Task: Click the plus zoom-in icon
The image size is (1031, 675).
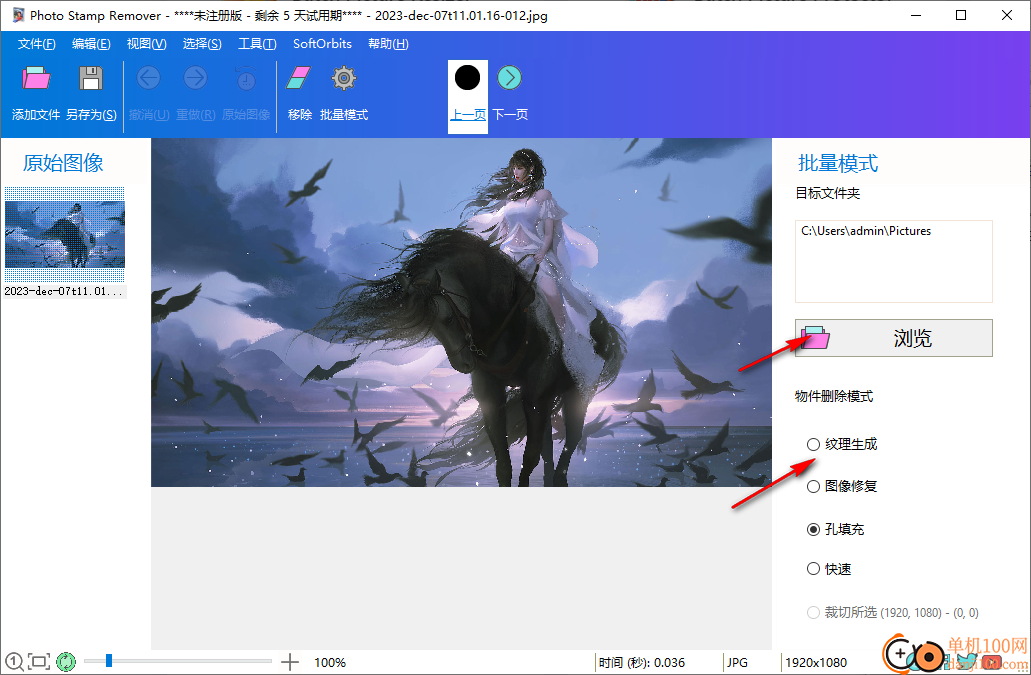Action: 289,662
